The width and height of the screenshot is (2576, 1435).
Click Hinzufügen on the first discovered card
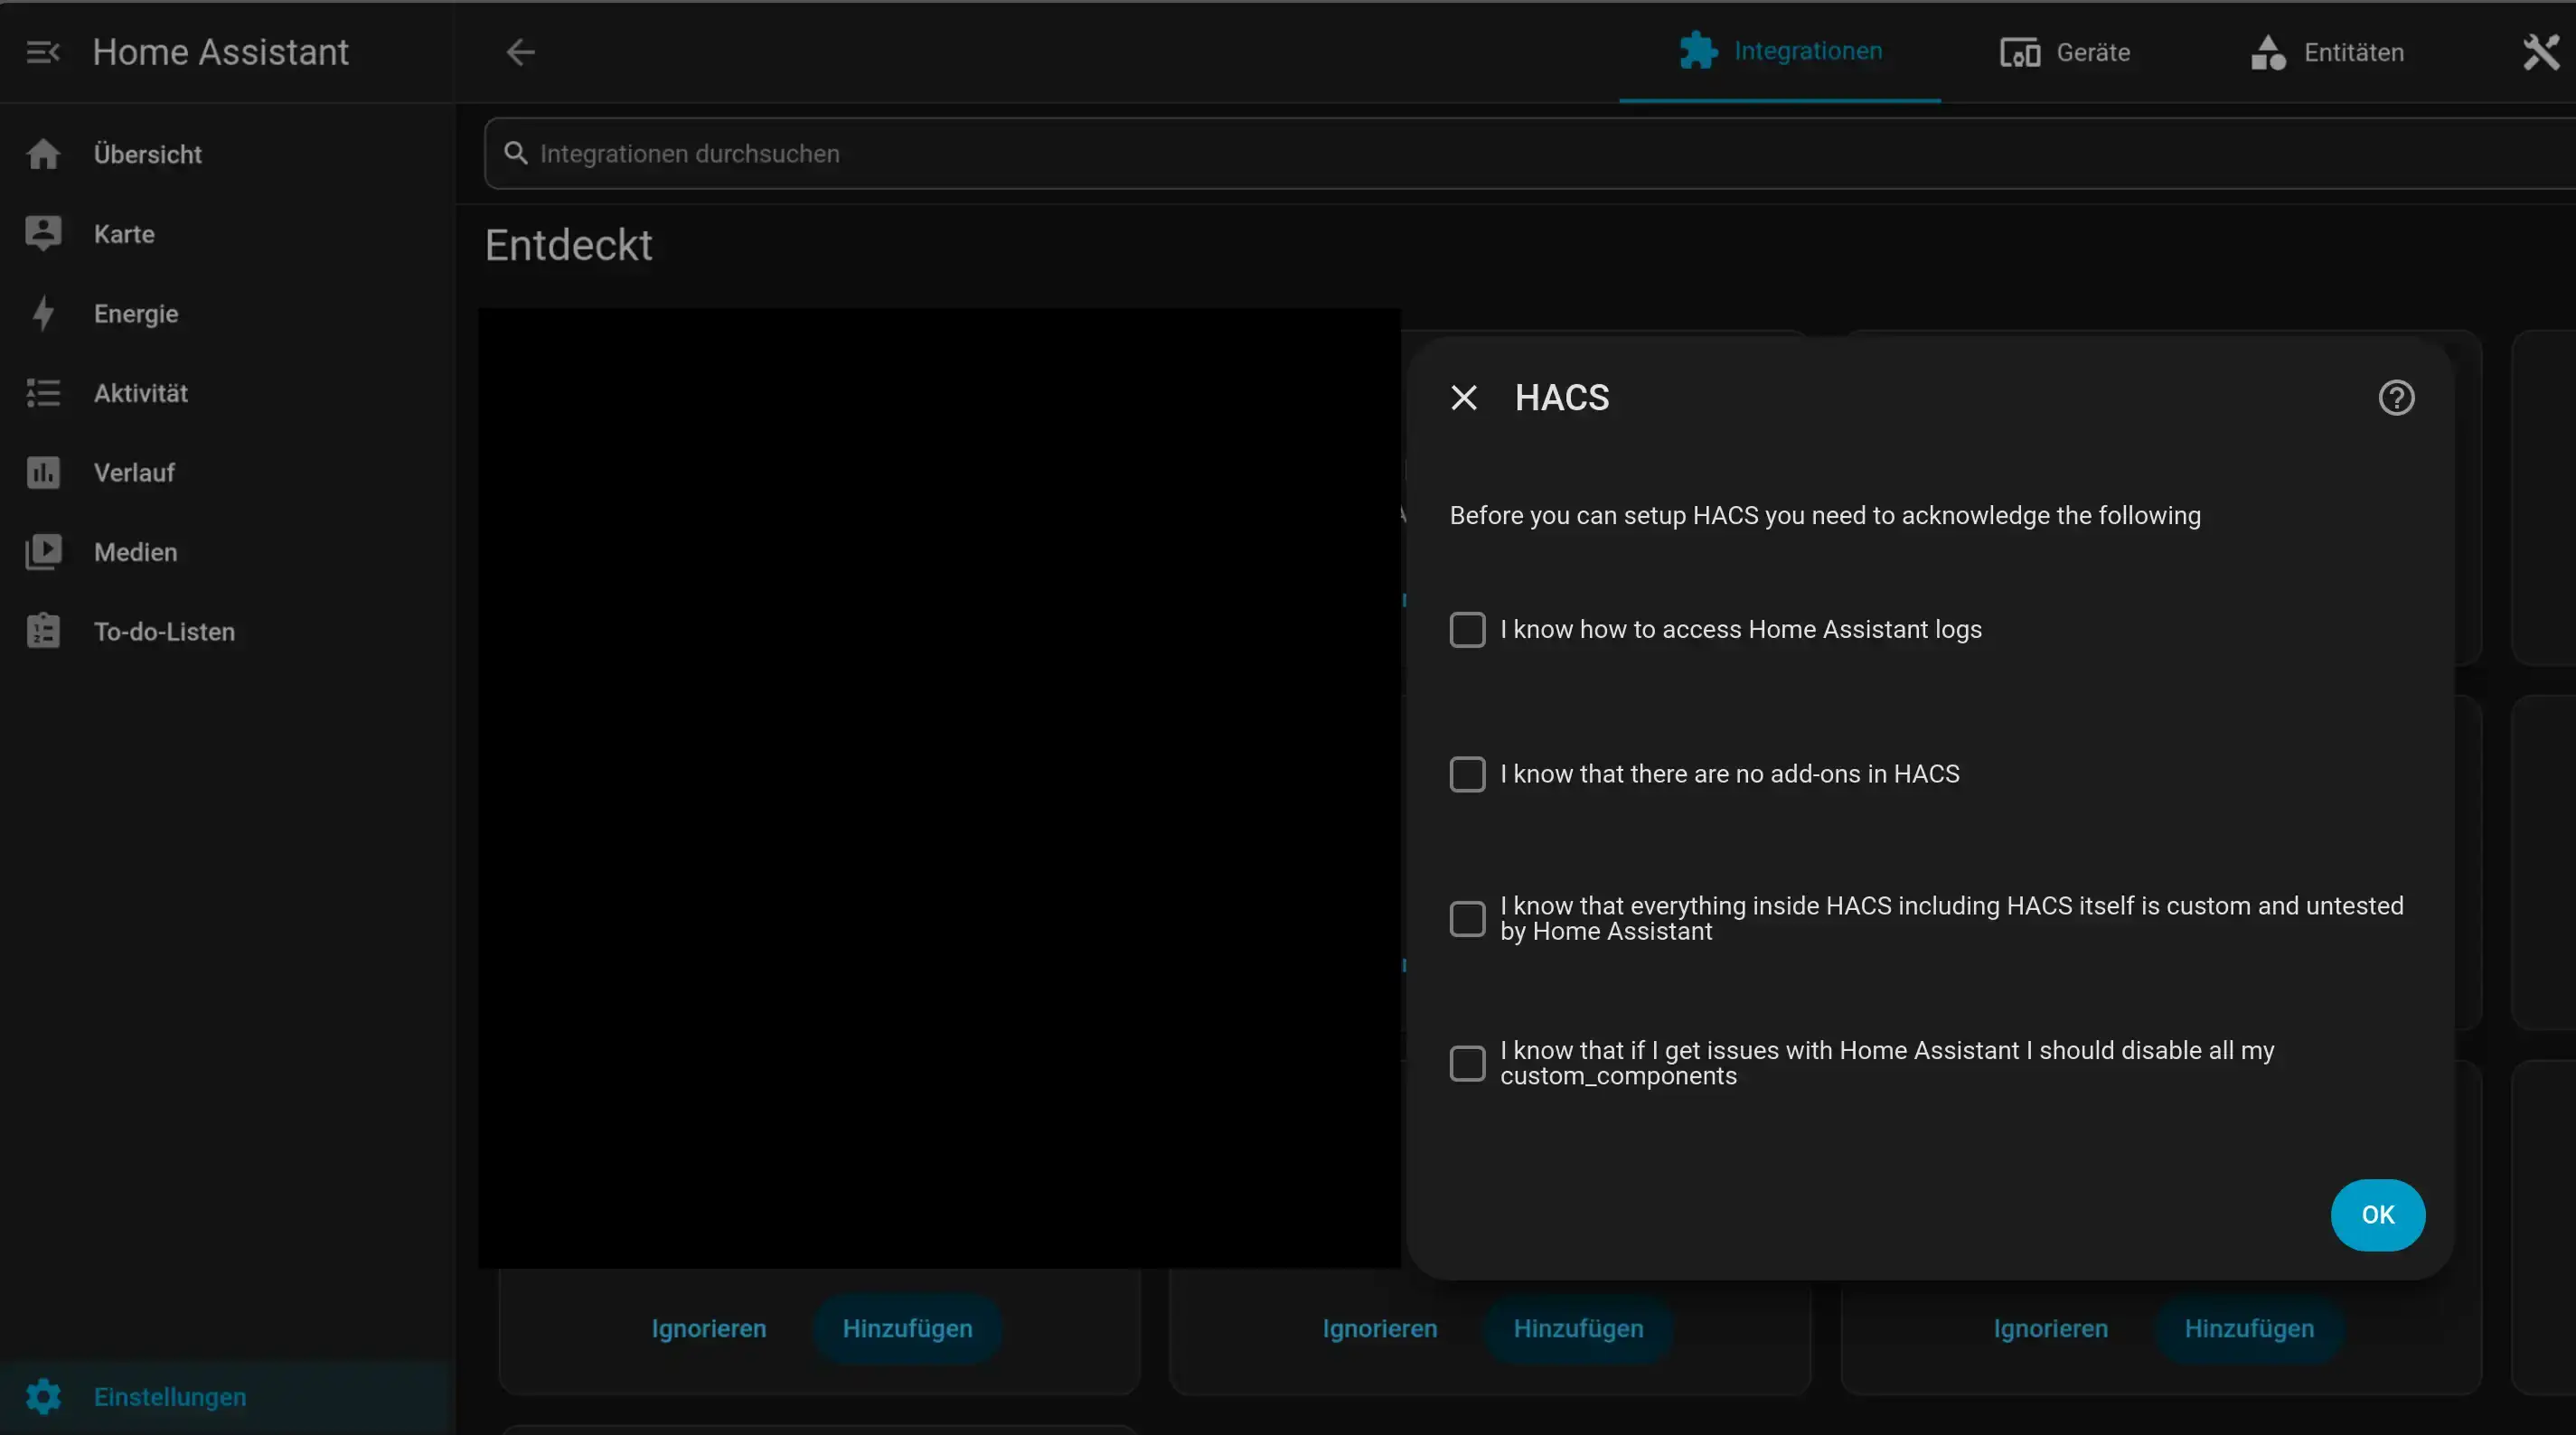pos(907,1329)
